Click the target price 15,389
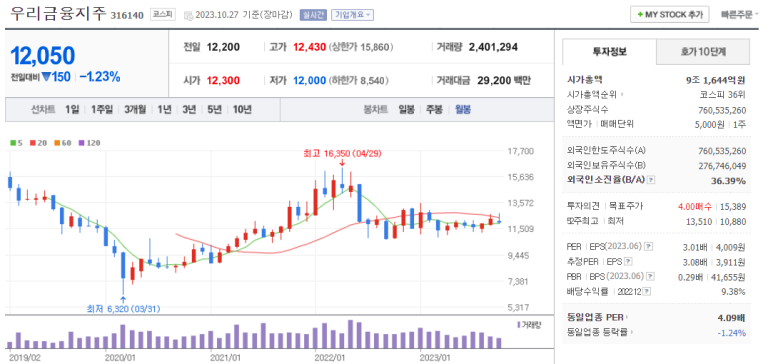This screenshot has width=773, height=364. click(x=733, y=206)
